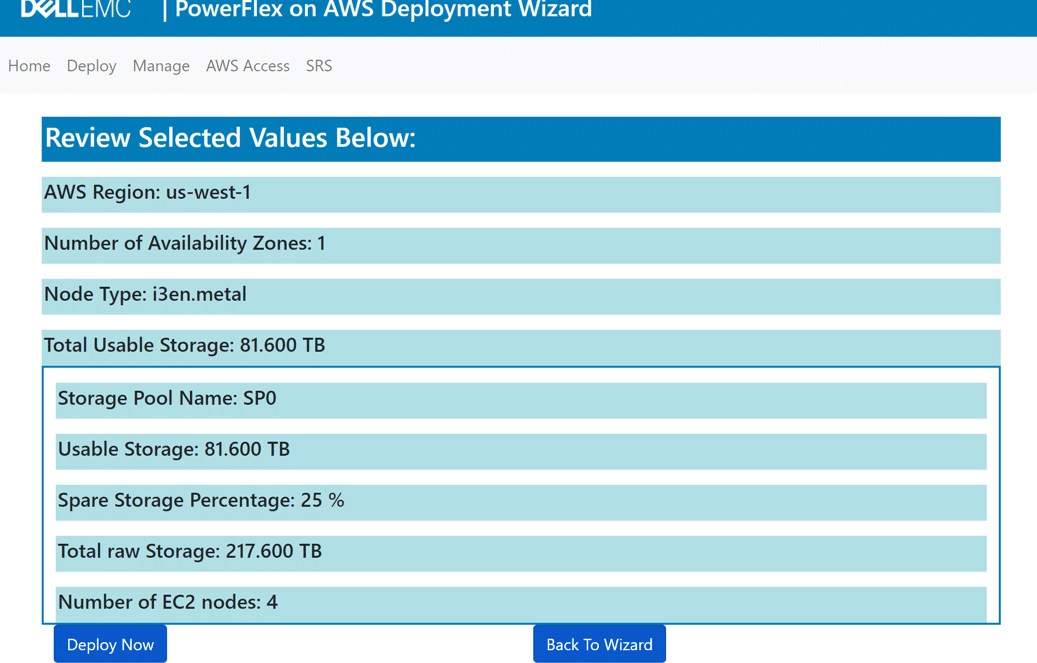This screenshot has height=663, width=1037.
Task: Click the PowerFlex on AWS Deployment Wizard title
Action: (383, 9)
